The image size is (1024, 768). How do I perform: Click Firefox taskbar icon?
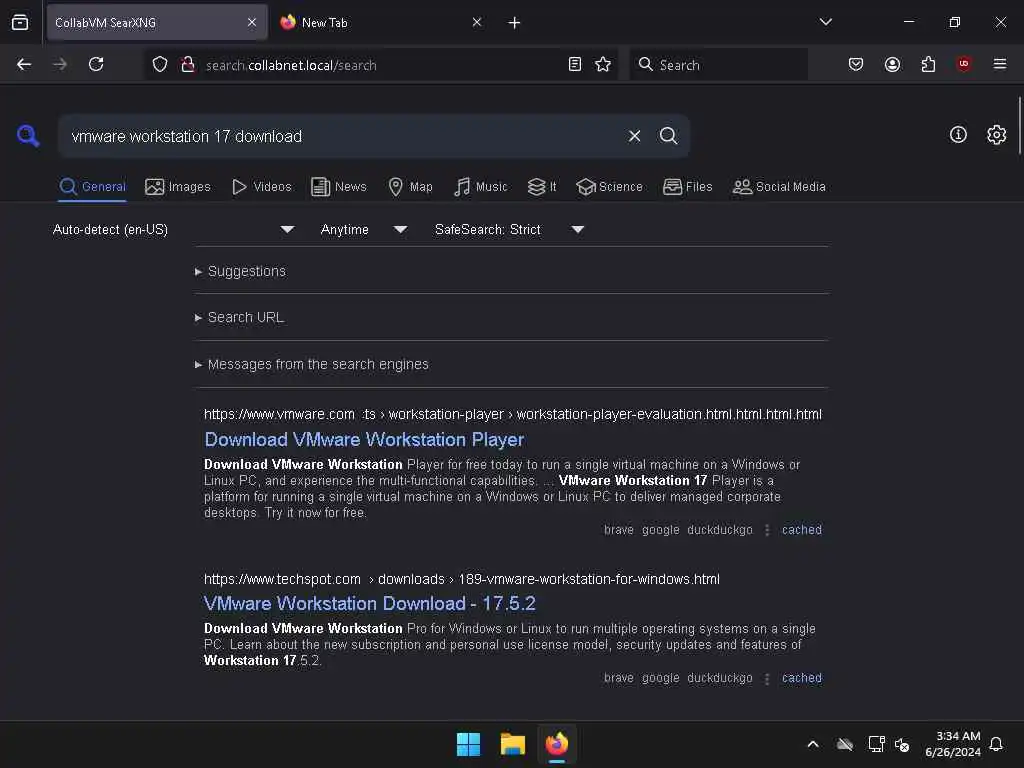click(x=556, y=744)
